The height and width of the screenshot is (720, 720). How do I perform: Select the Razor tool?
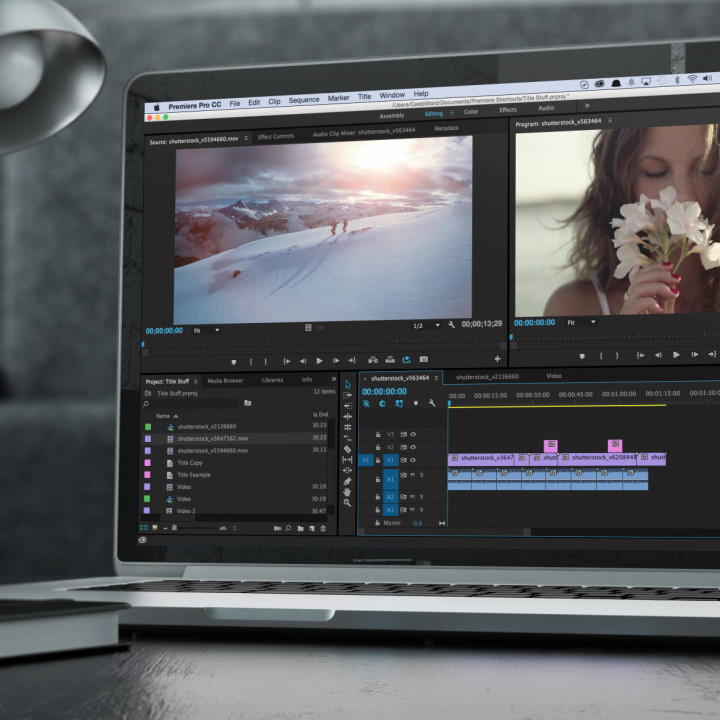[348, 449]
